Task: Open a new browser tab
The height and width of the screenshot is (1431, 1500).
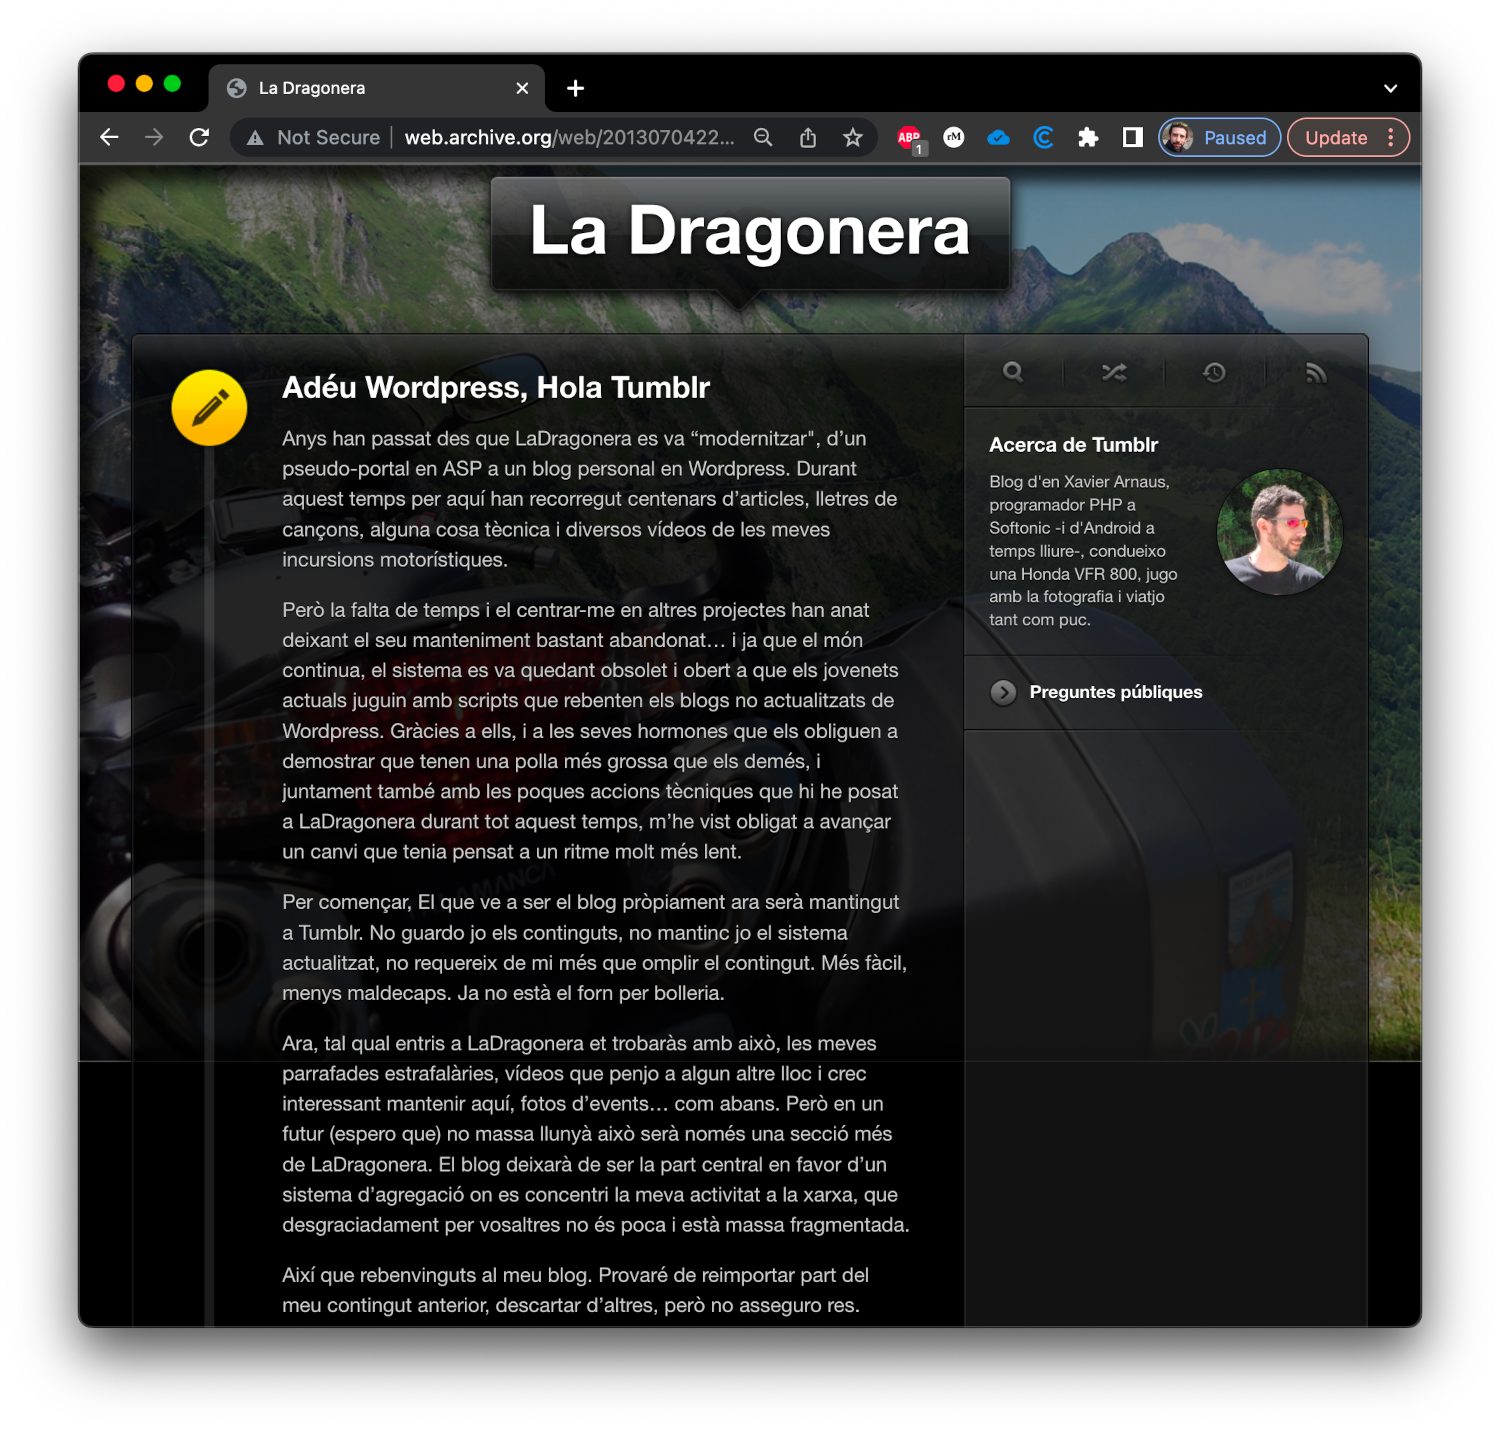Action: click(575, 88)
